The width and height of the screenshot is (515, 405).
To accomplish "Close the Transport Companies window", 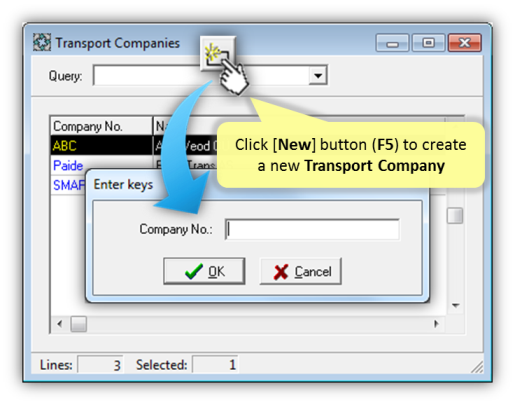I will [x=465, y=43].
